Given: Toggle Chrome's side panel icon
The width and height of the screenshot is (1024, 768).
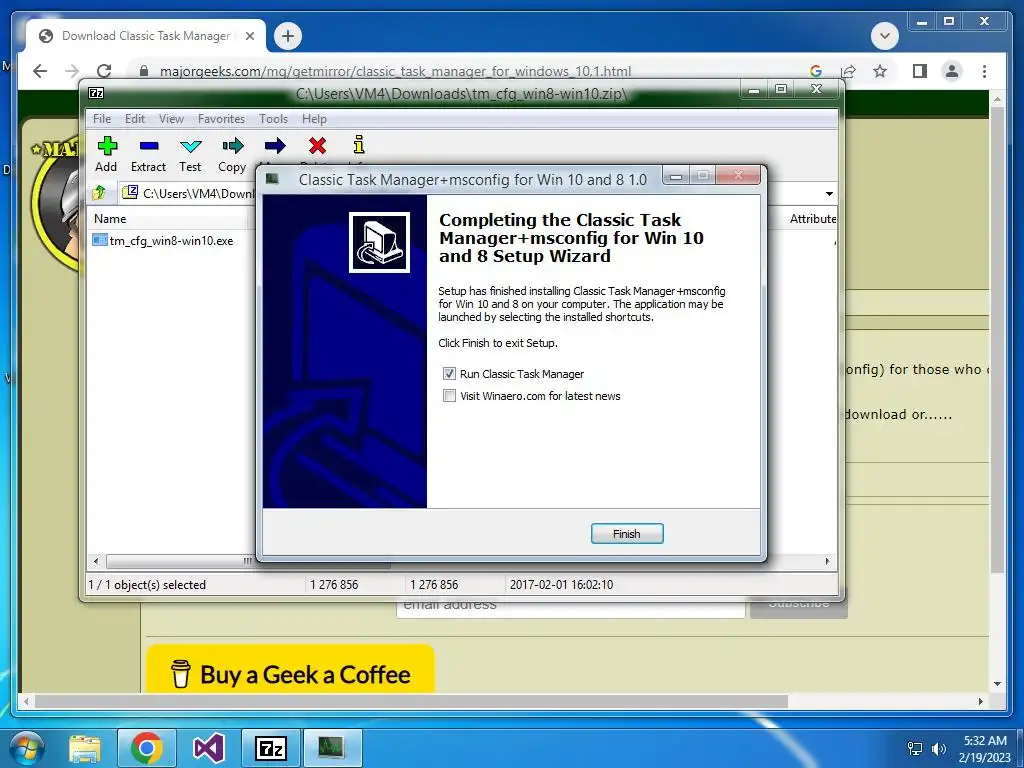Looking at the screenshot, I should pyautogui.click(x=920, y=71).
